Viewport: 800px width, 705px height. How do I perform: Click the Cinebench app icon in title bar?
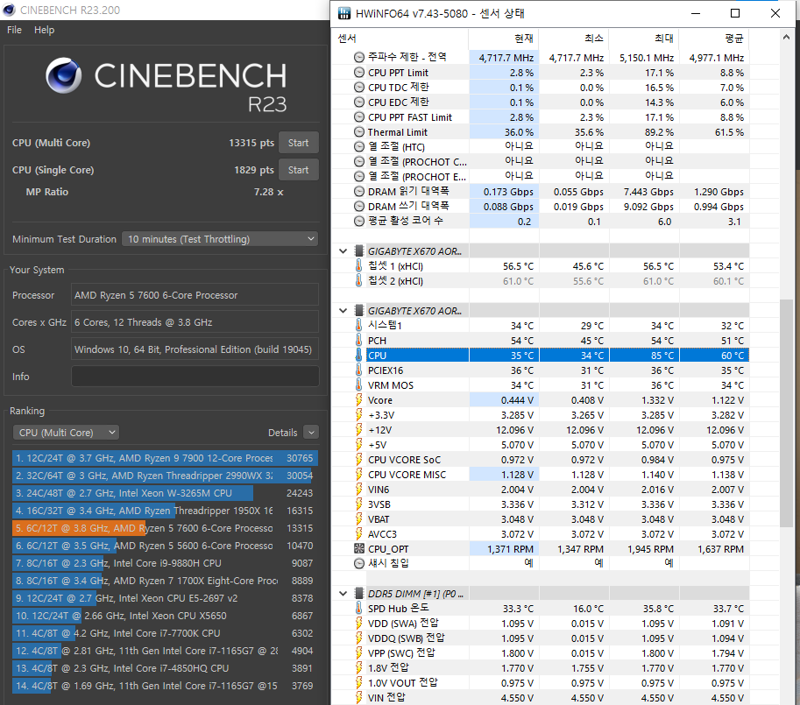(9, 10)
